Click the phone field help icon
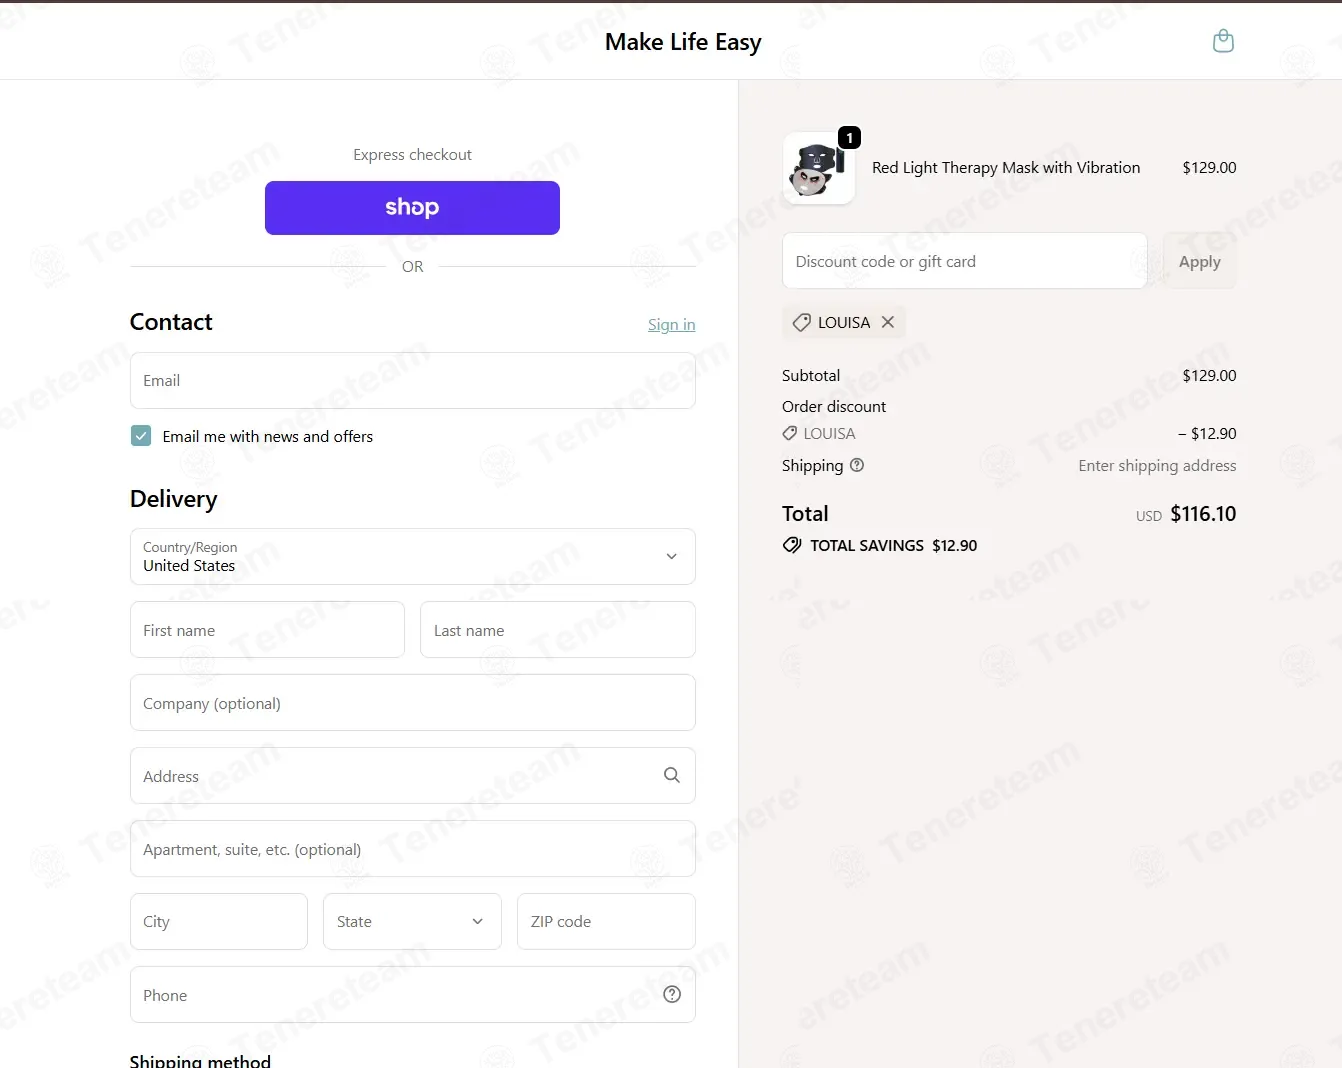Image resolution: width=1342 pixels, height=1068 pixels. [x=671, y=994]
